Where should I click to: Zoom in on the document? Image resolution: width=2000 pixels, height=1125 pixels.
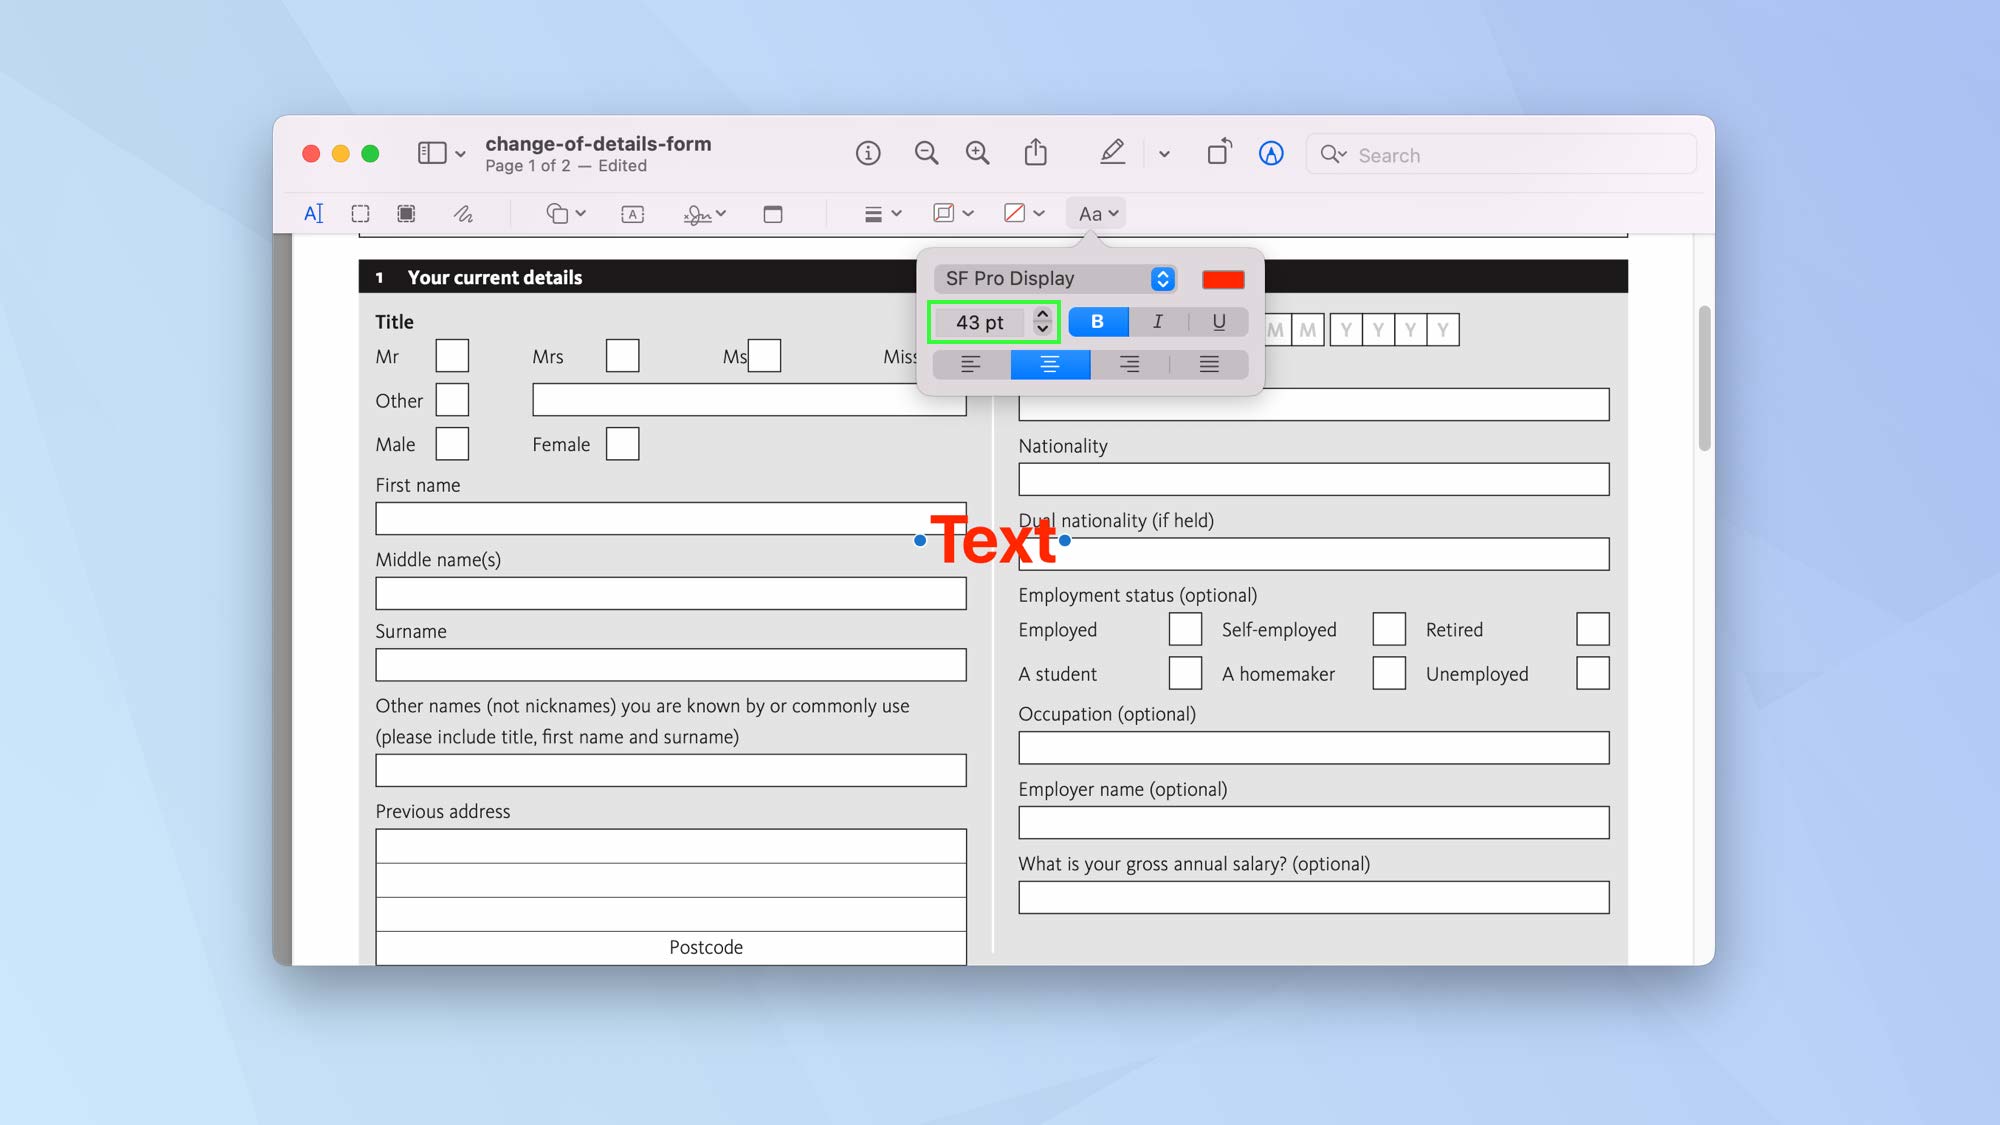(x=978, y=153)
